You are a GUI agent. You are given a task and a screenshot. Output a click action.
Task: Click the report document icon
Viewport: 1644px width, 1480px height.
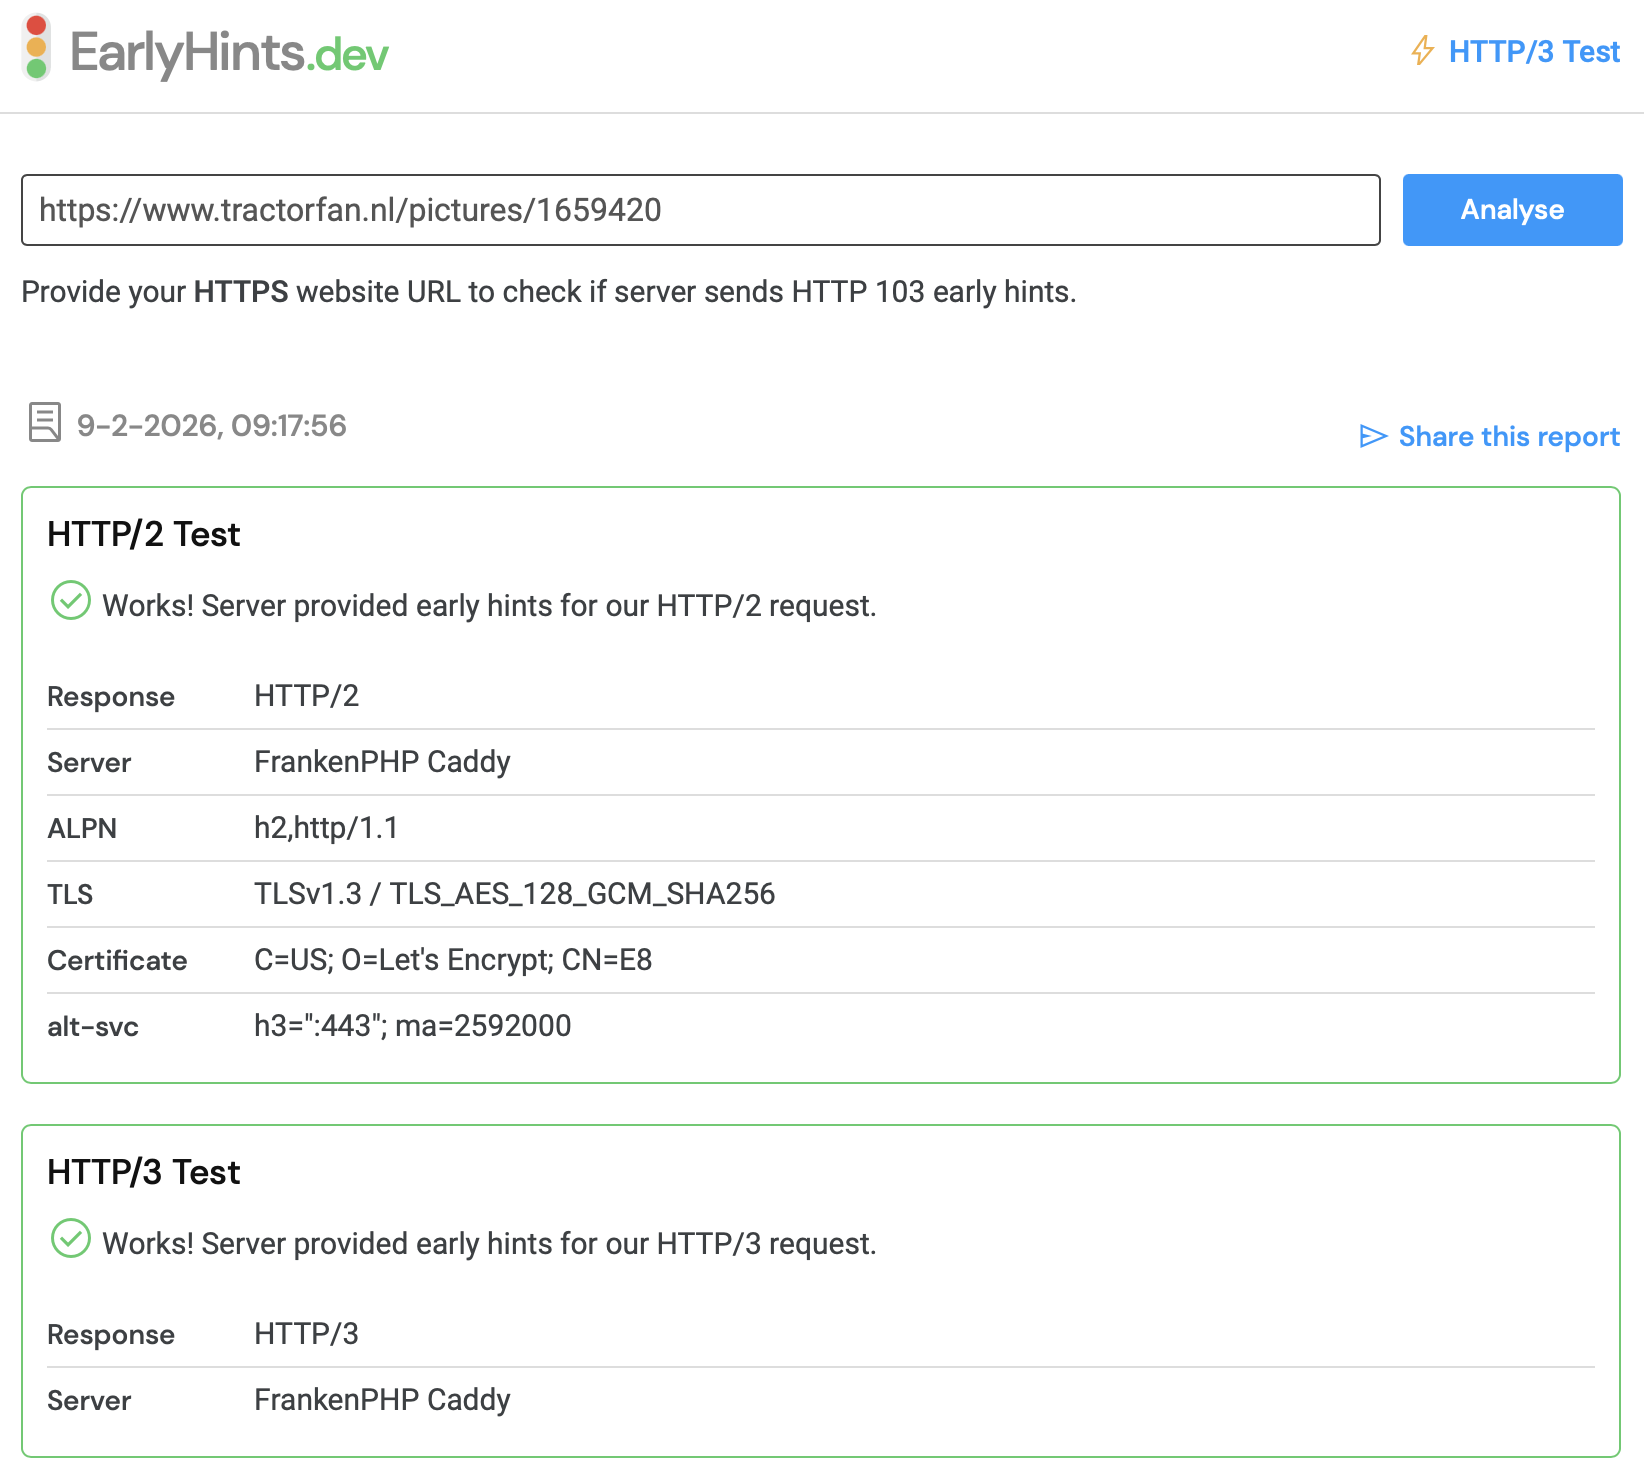tap(45, 423)
